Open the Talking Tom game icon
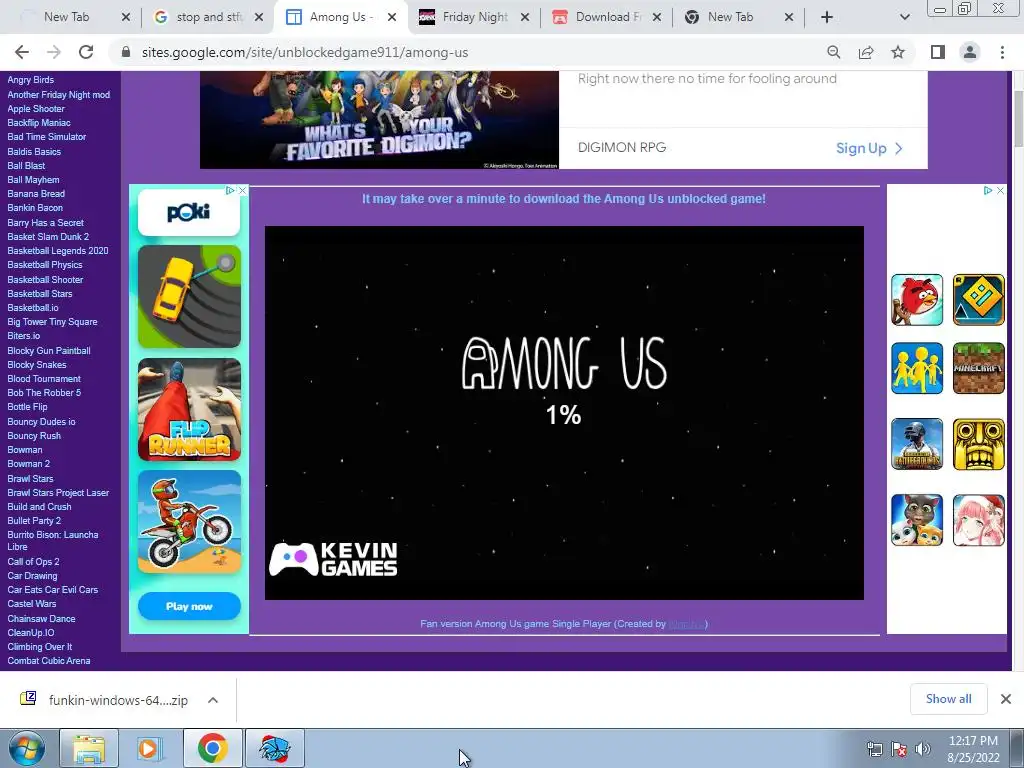The height and width of the screenshot is (768, 1024). click(x=917, y=520)
